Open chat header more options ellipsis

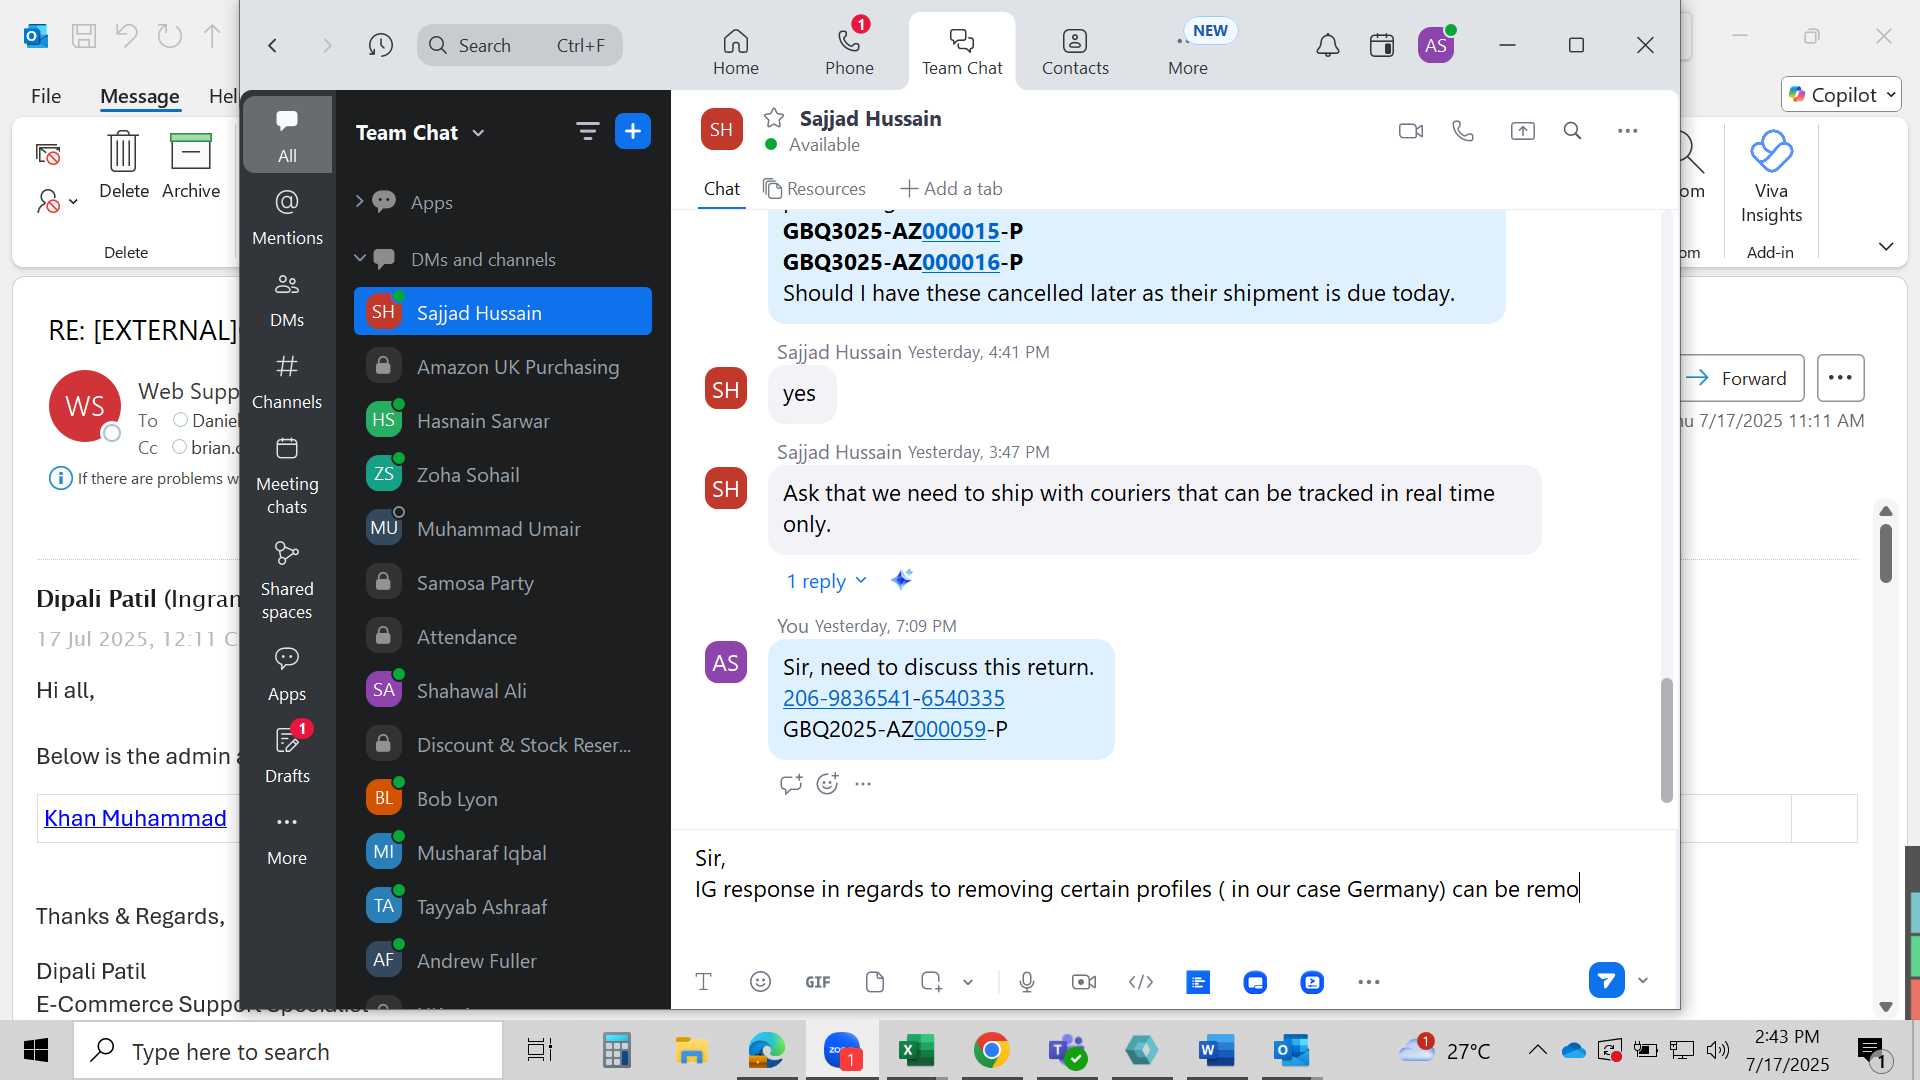pos(1627,131)
